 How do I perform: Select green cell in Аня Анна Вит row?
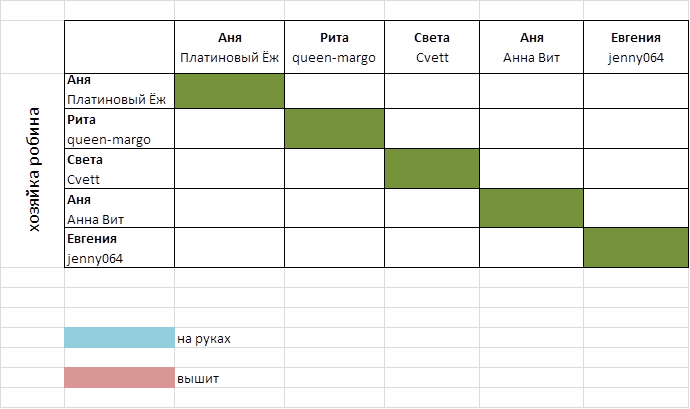531,209
